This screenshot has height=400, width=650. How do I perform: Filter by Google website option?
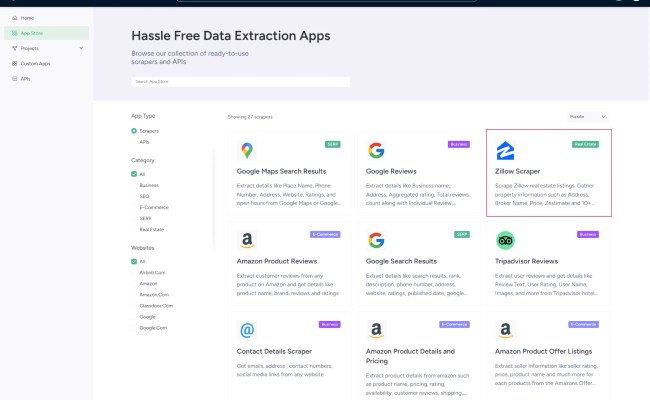[x=147, y=317]
